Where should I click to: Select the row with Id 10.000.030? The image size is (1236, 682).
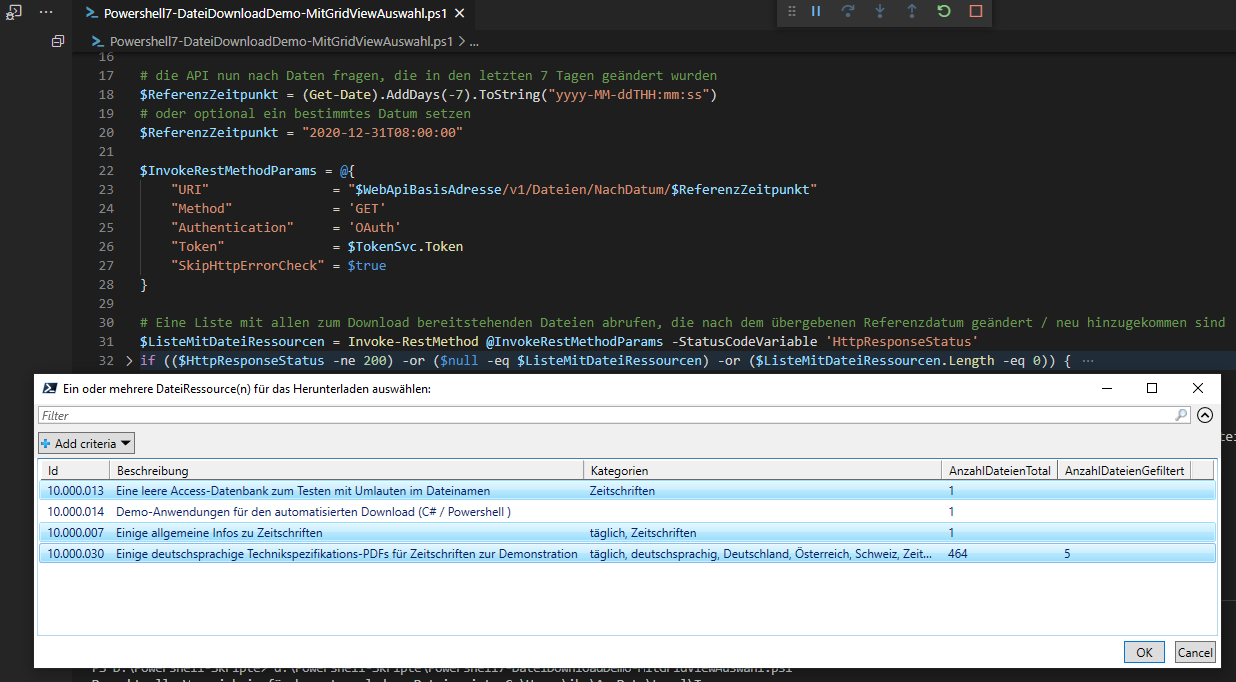400,553
